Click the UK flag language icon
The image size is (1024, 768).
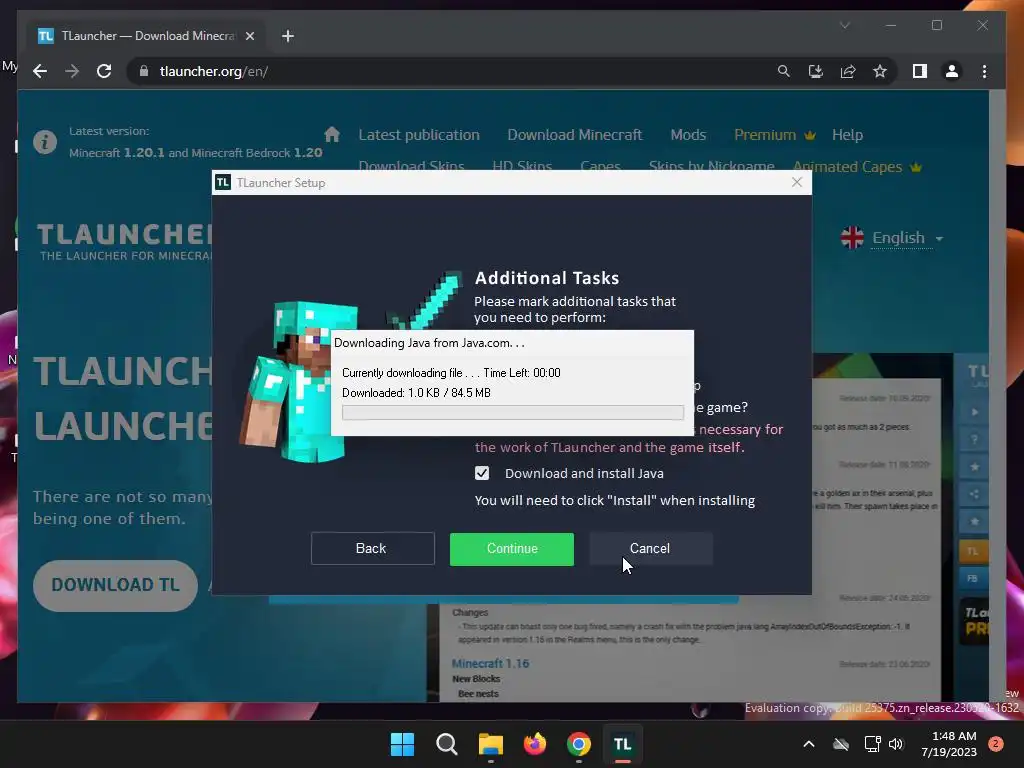tap(852, 238)
